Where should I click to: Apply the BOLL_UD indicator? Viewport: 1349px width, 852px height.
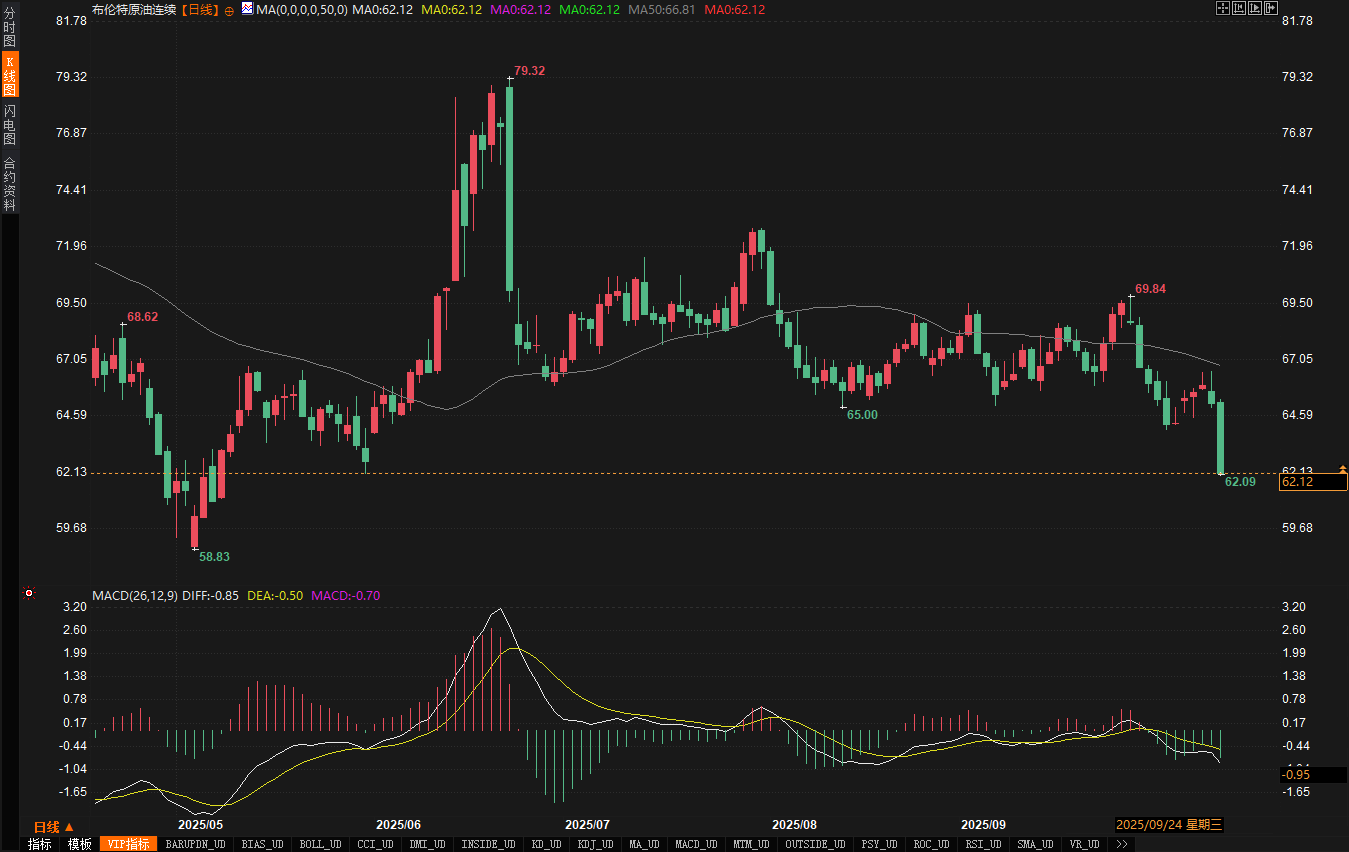click(320, 844)
